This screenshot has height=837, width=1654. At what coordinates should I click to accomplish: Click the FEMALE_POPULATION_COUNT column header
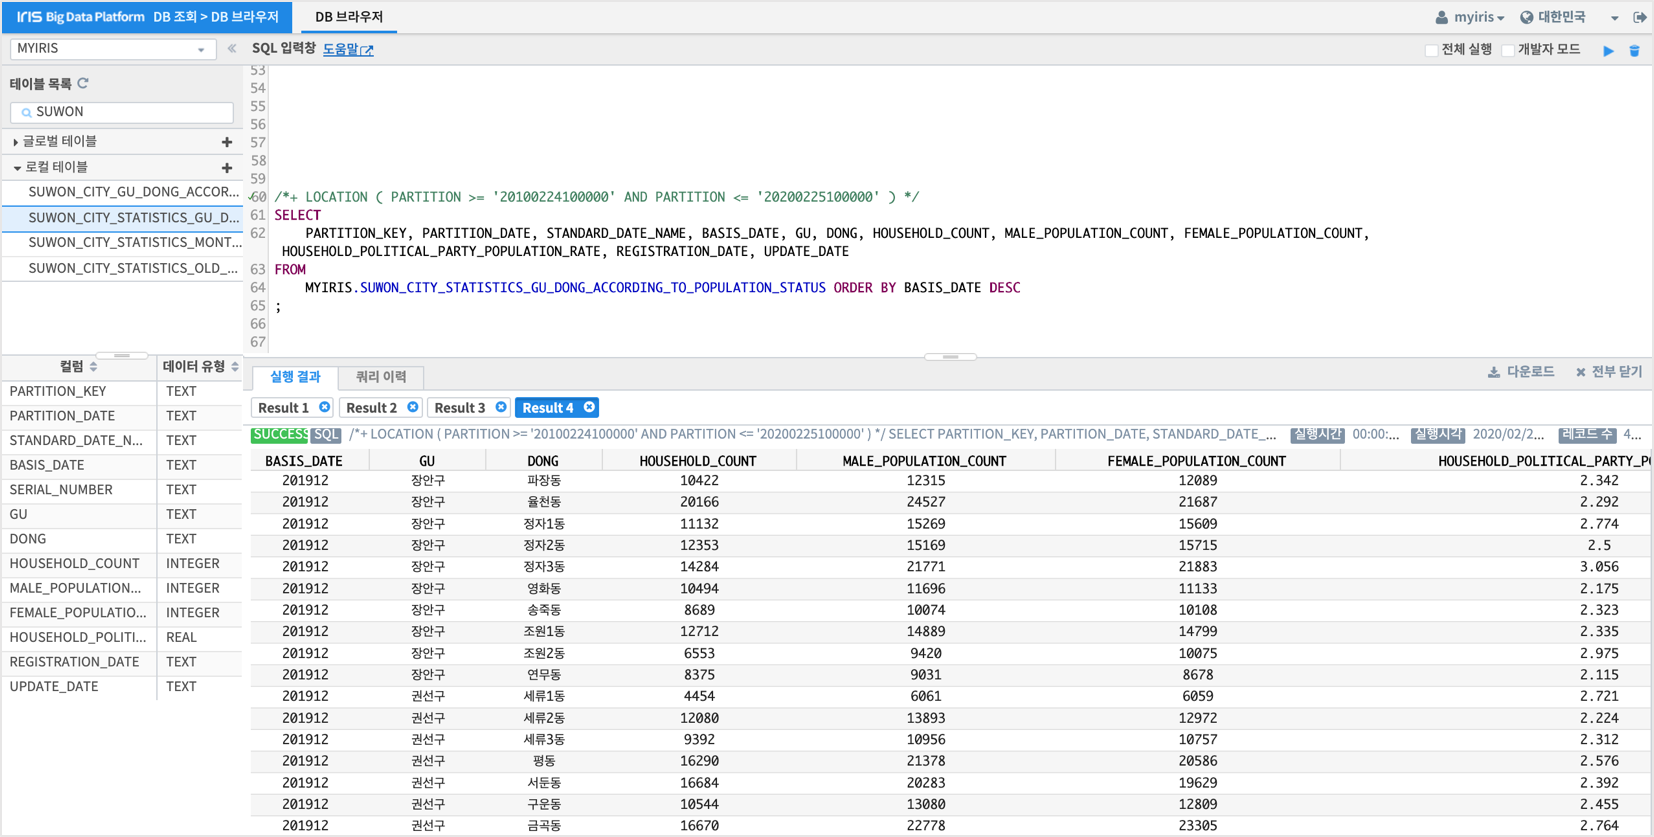(x=1196, y=461)
